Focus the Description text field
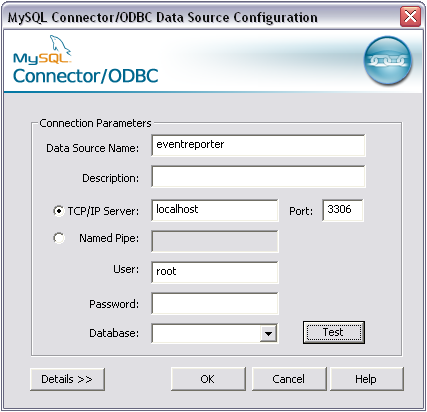 (x=258, y=177)
